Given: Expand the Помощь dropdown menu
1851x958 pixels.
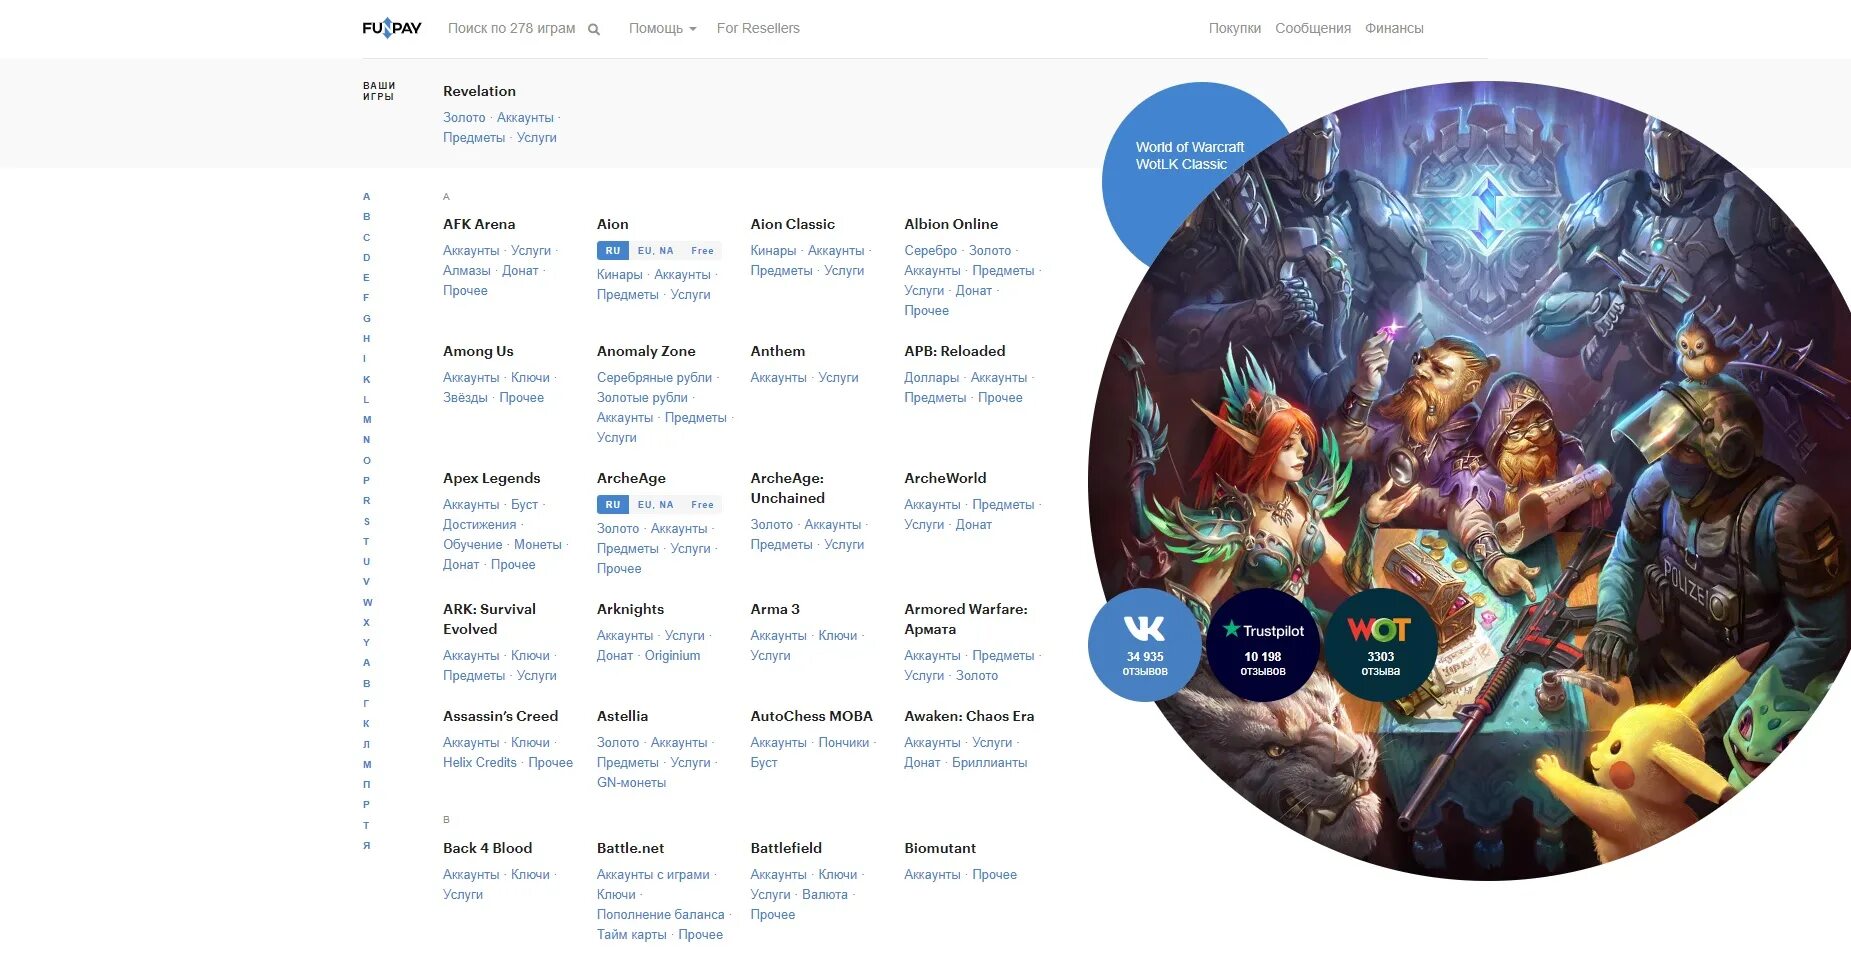Looking at the screenshot, I should coord(662,28).
